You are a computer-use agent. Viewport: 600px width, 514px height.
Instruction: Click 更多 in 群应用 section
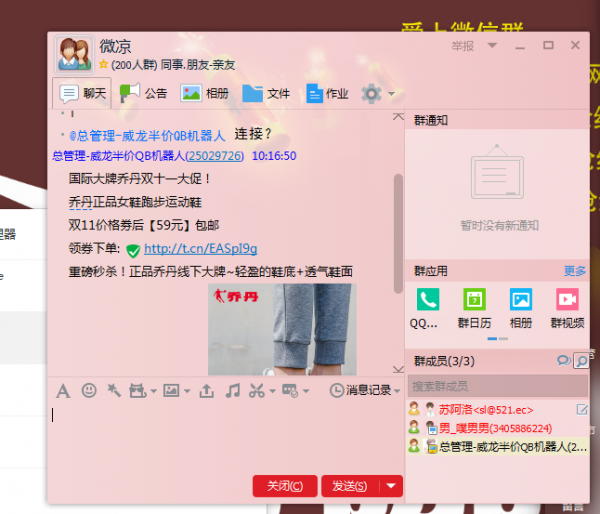(x=574, y=271)
